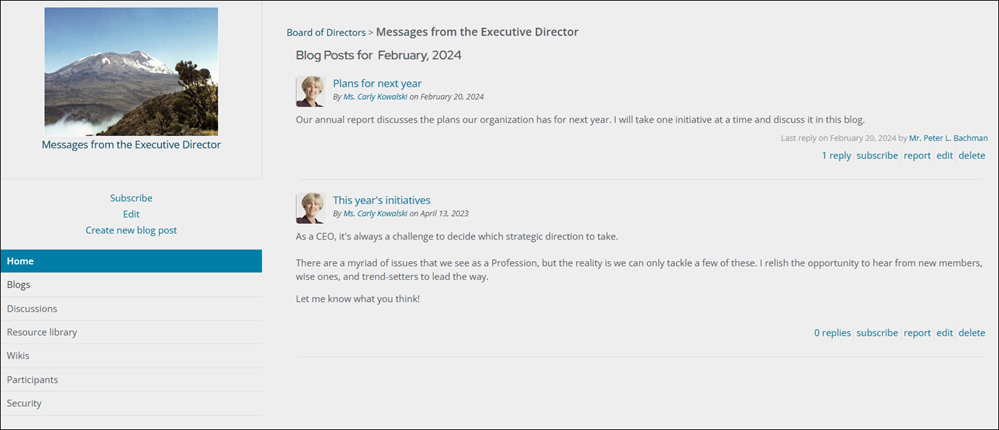This screenshot has height=430, width=999.
Task: Open the Discussions section
Action: coord(131,308)
